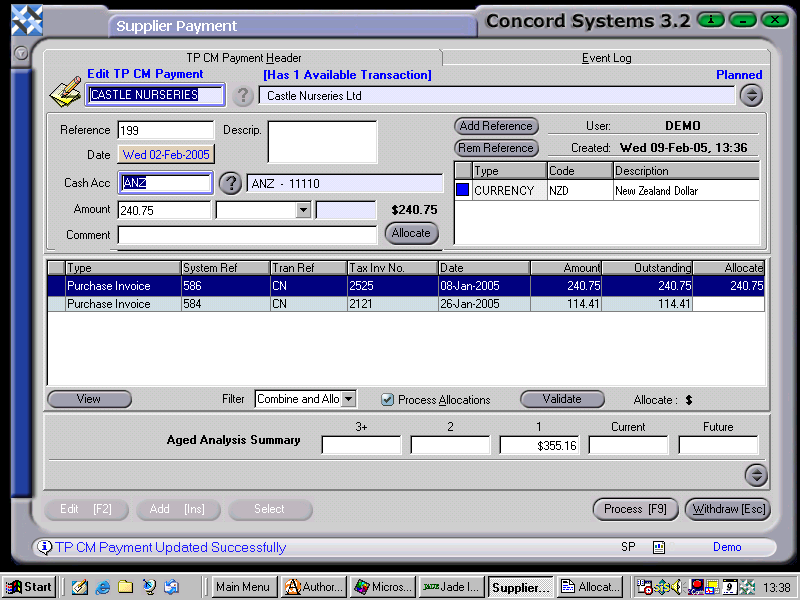The height and width of the screenshot is (600, 800).
Task: Click the document icon beside SP in status bar
Action: pos(657,548)
